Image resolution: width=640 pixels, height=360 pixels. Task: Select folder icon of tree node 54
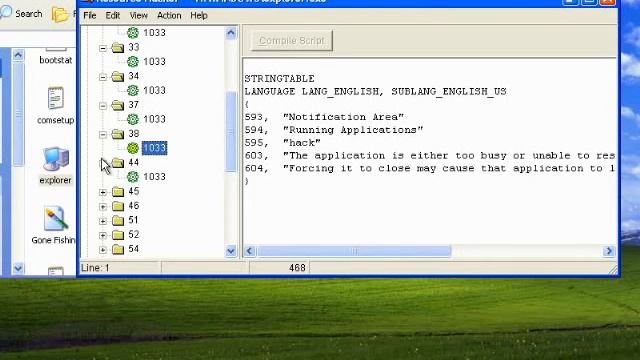(118, 249)
